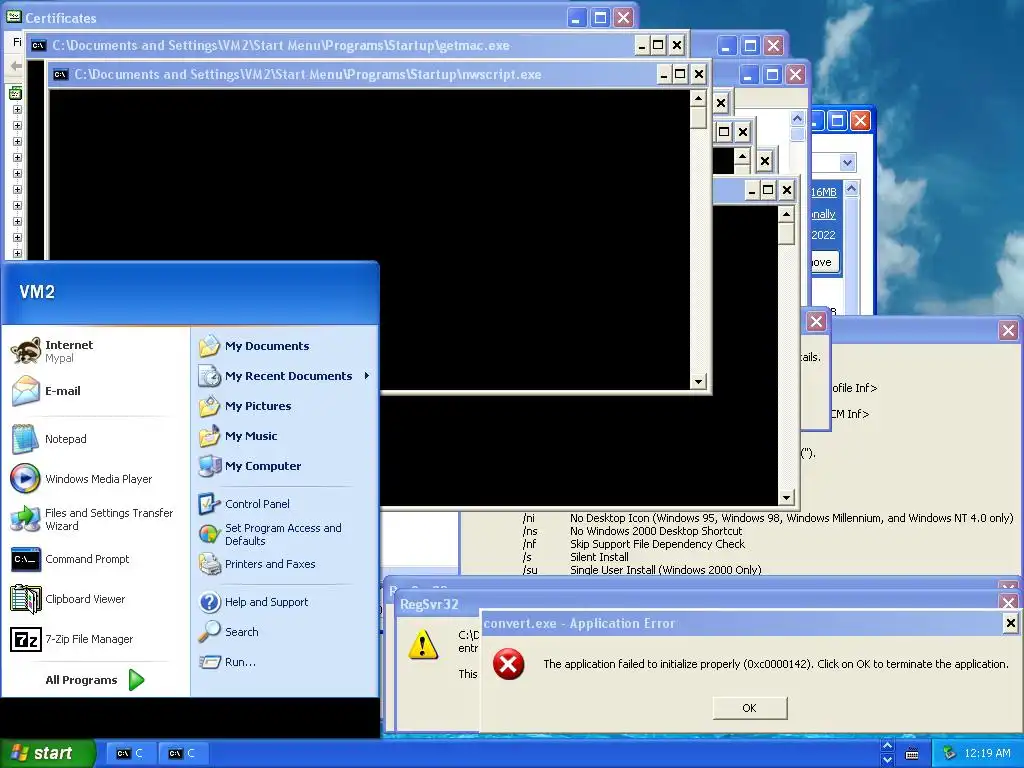Select 'Skip Support File Dependency Check' text
Image resolution: width=1024 pixels, height=768 pixels.
point(657,544)
